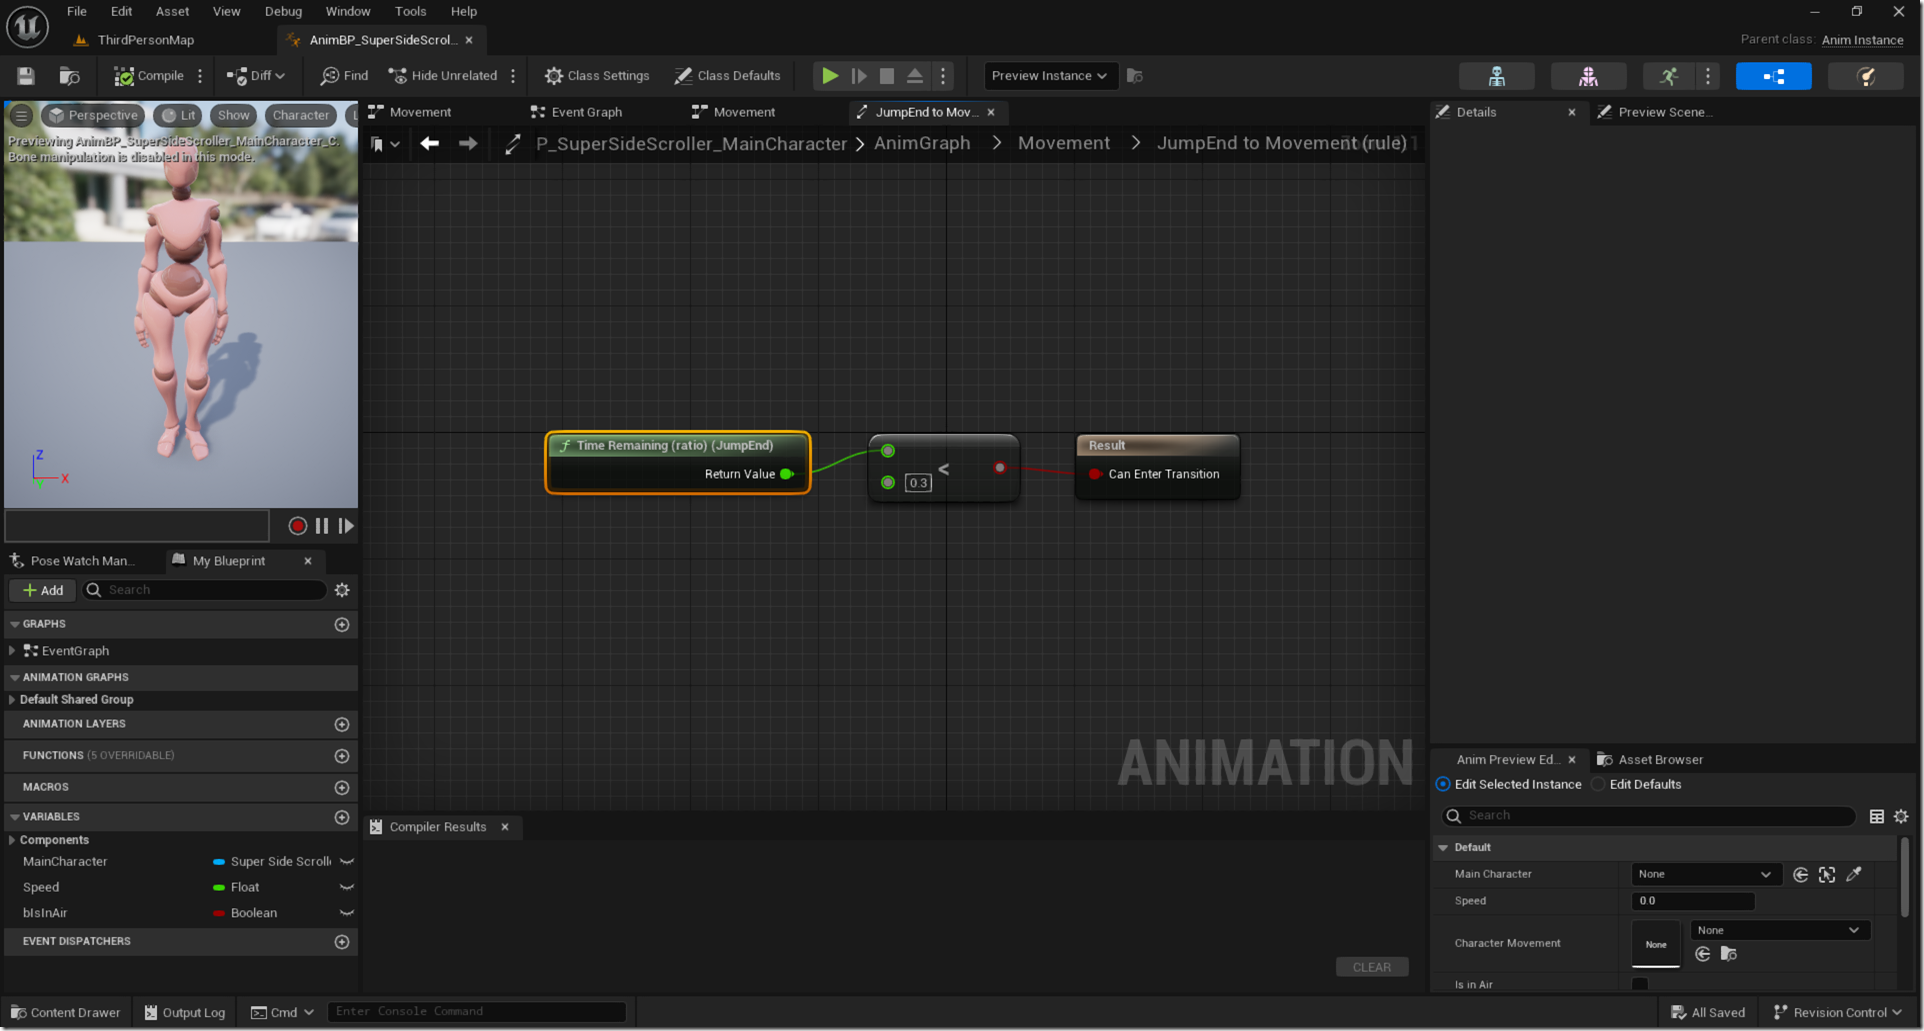1924x1031 pixels.
Task: Click Browse to asset icon in toolbar
Action: pyautogui.click(x=69, y=76)
